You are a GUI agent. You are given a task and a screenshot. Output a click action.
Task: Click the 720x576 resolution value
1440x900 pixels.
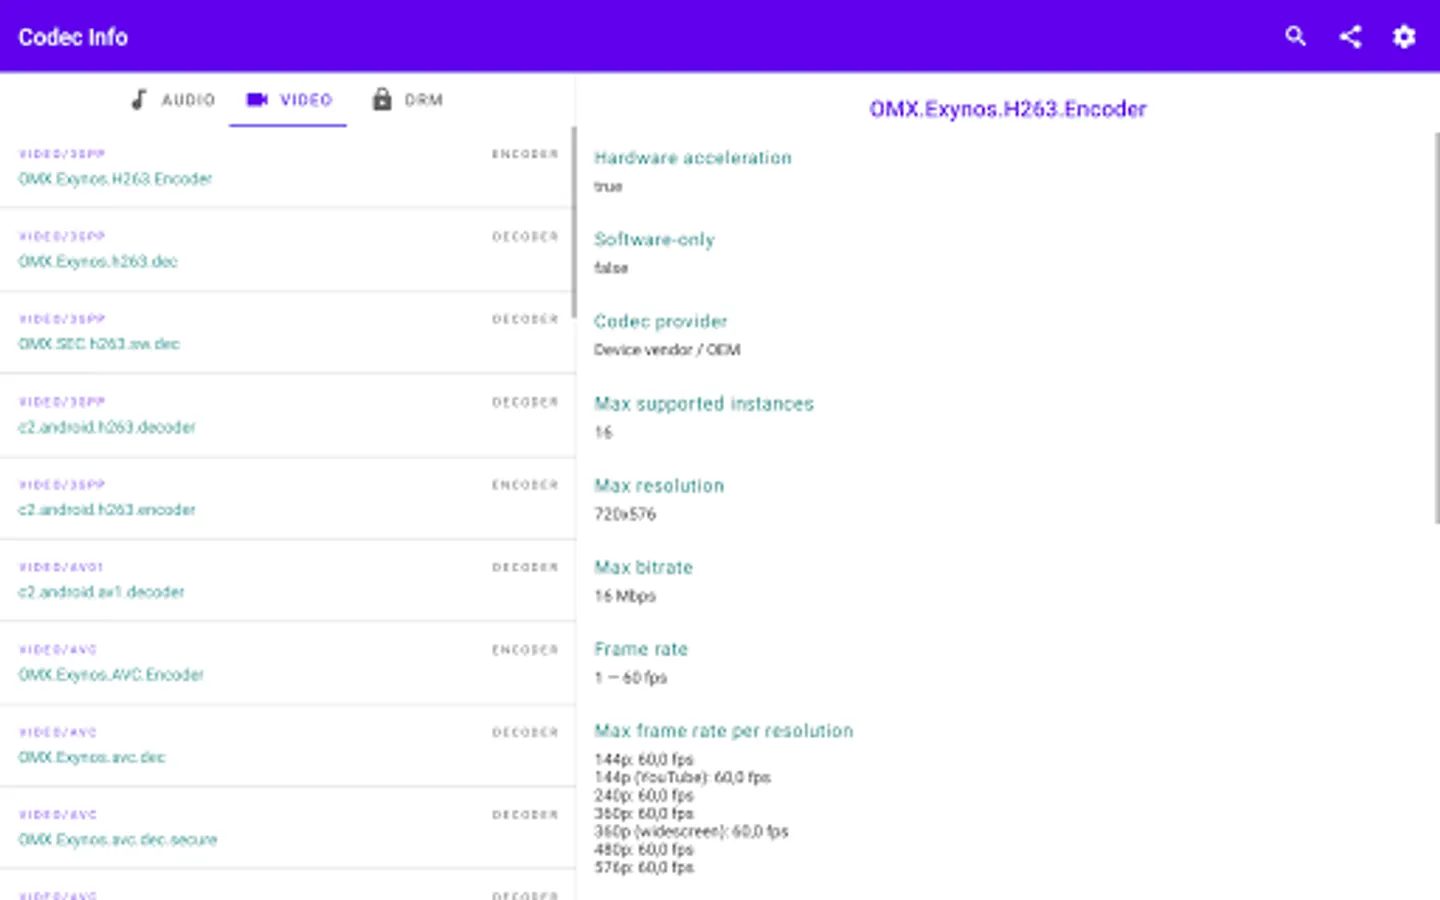[x=625, y=514]
